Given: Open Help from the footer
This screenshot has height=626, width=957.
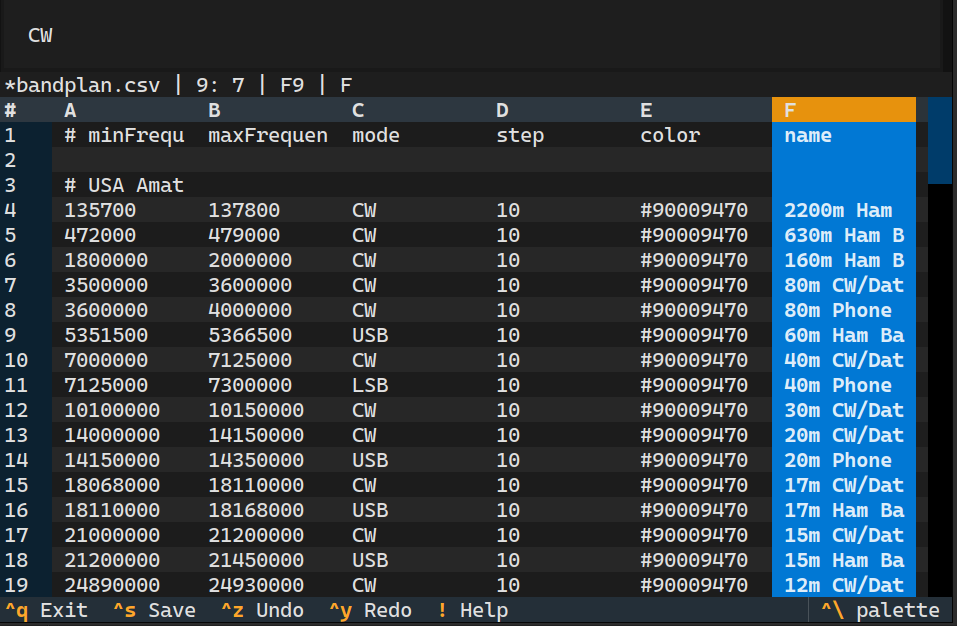Looking at the screenshot, I should tap(472, 610).
